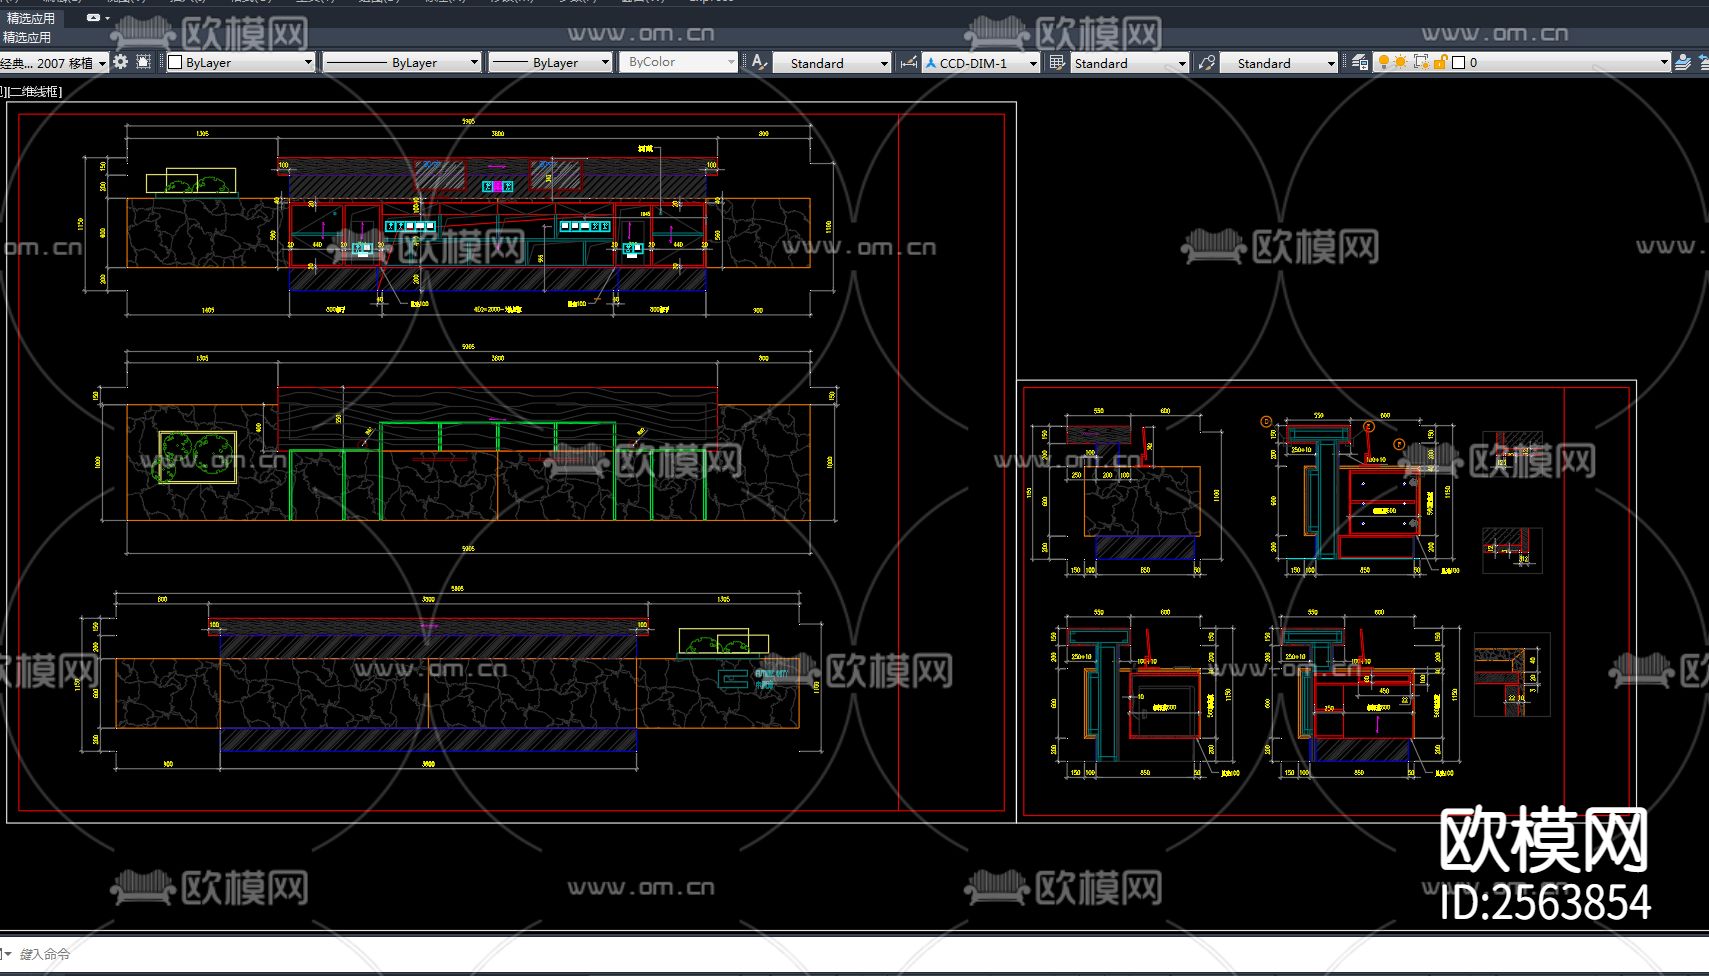1709x976 pixels.
Task: Click the make object's layer current icon
Action: [x=1683, y=62]
